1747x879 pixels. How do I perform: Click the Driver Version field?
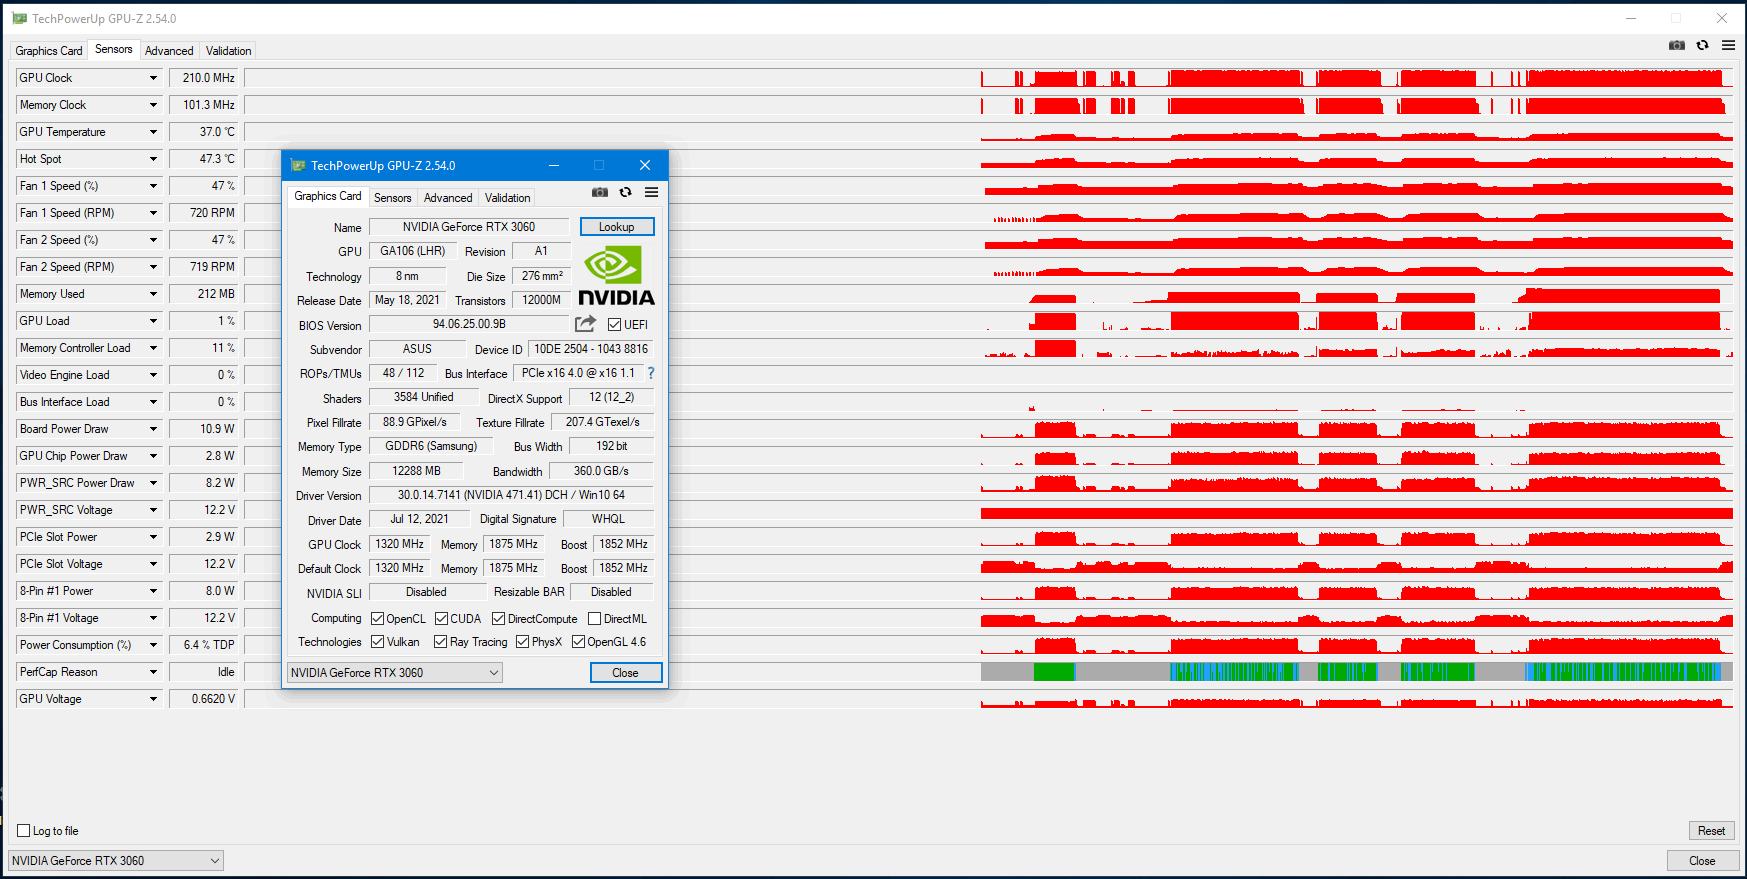[511, 495]
